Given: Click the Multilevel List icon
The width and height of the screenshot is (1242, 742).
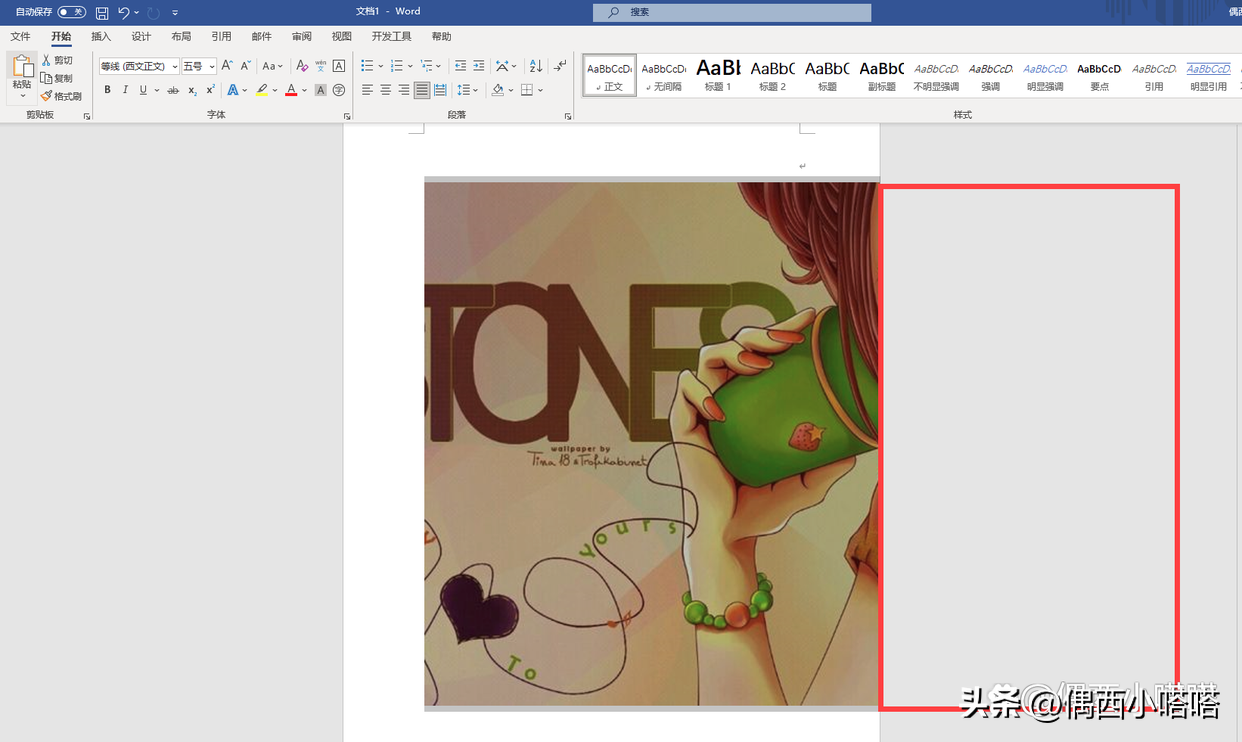Looking at the screenshot, I should click(426, 66).
